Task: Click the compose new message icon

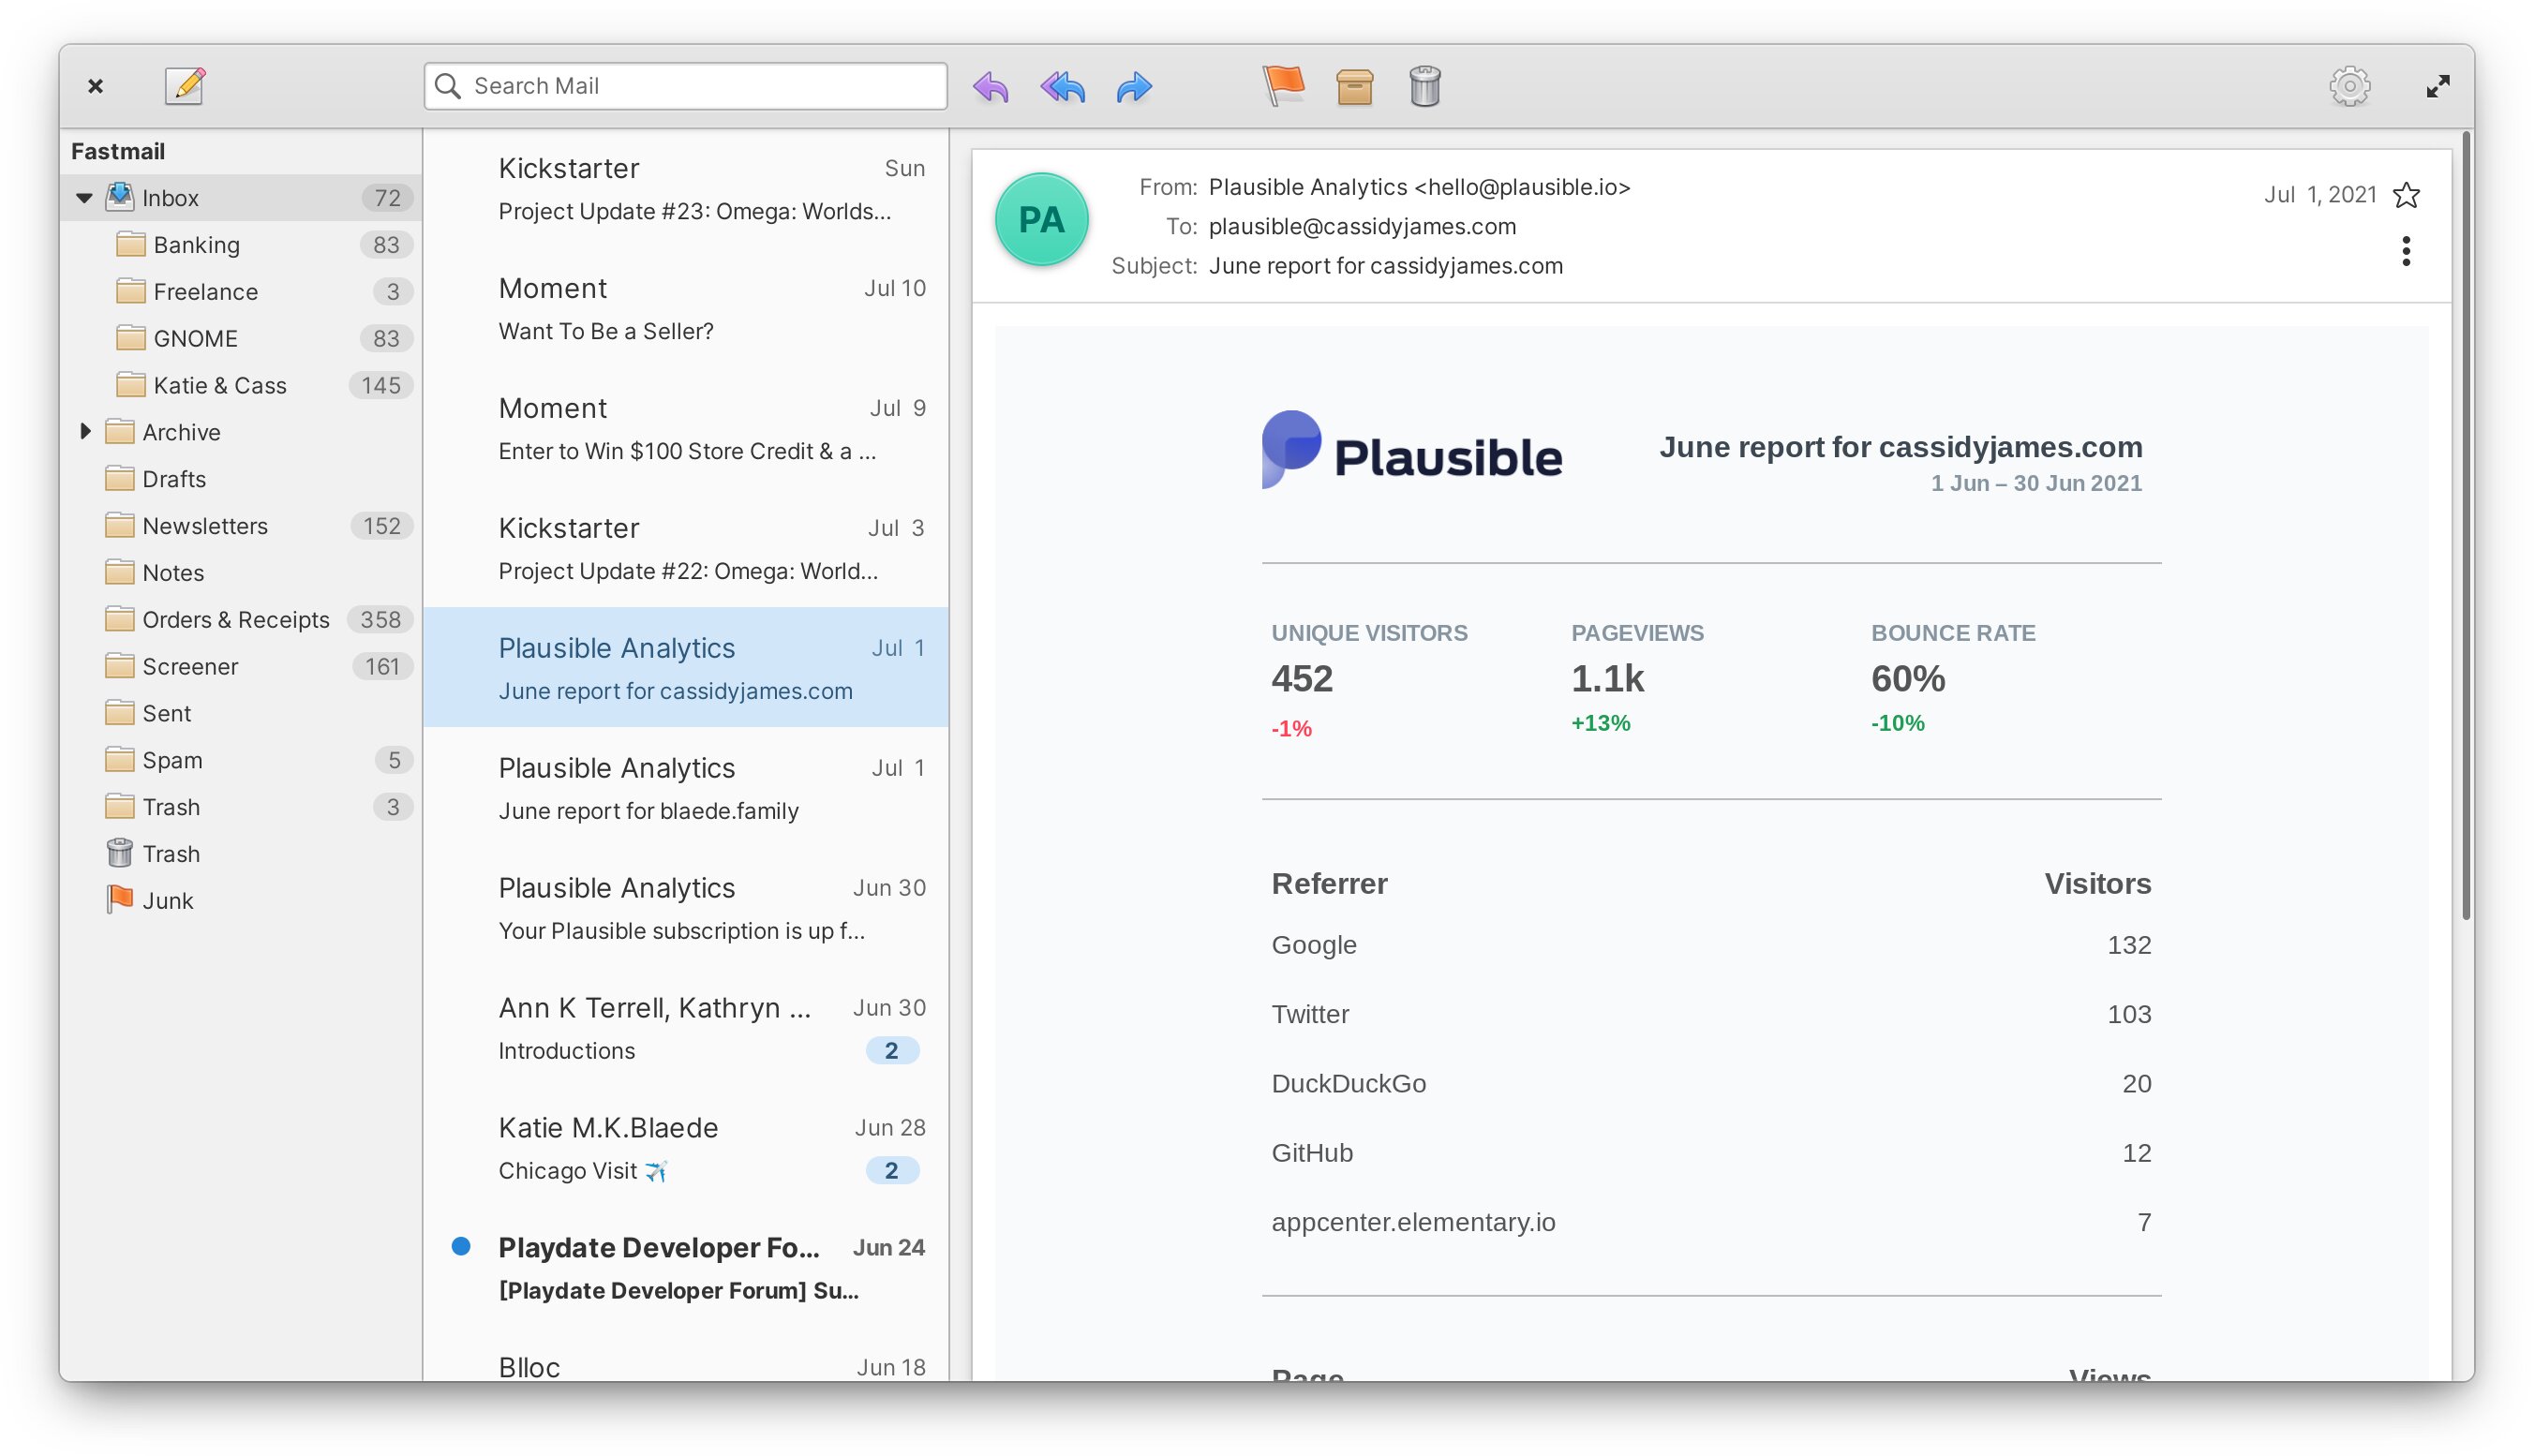Action: click(185, 86)
